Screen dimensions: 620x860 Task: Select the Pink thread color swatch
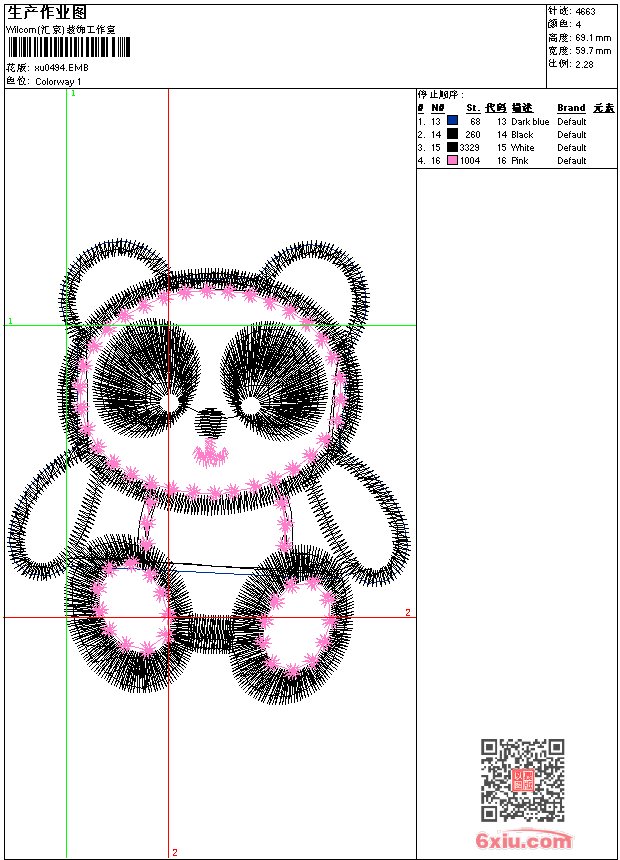coord(453,160)
